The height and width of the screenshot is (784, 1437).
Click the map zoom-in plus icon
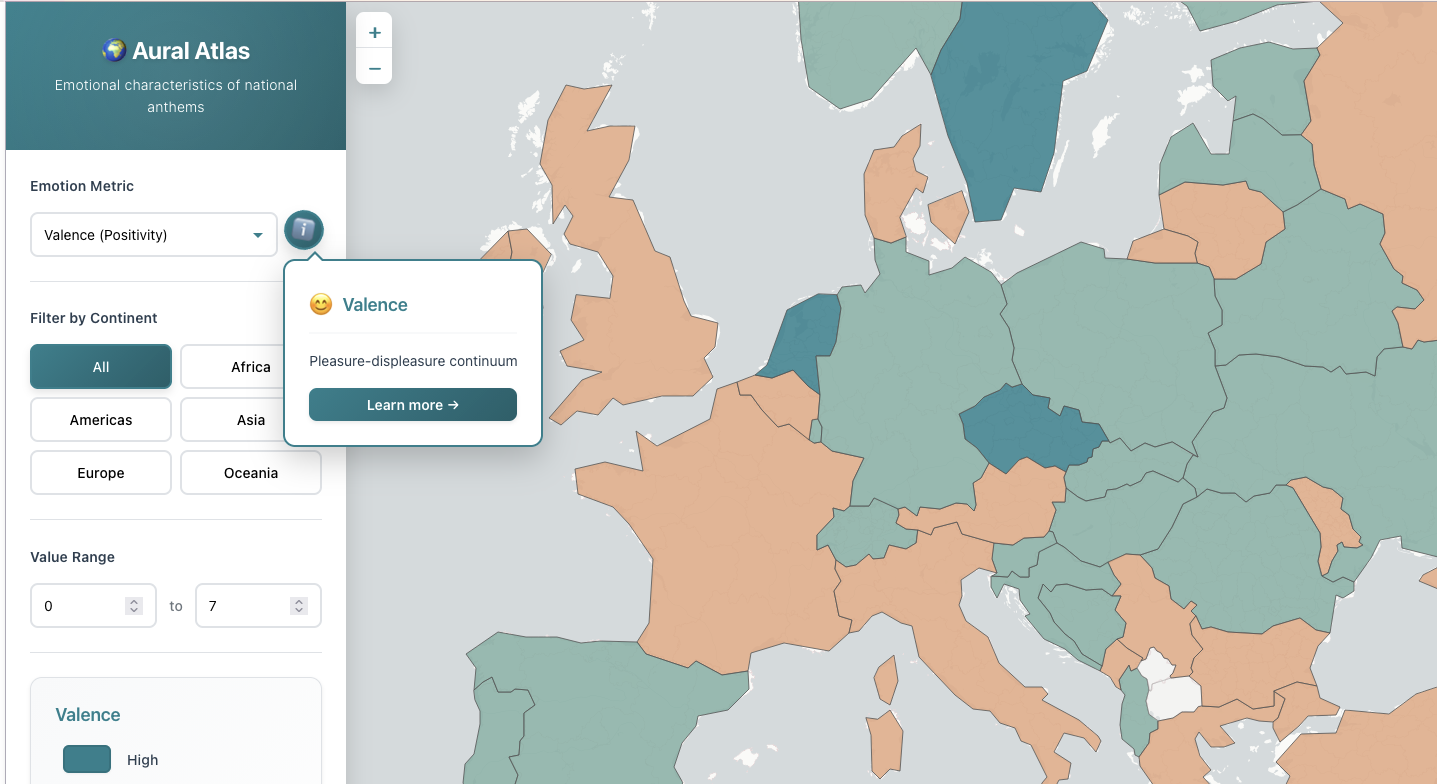click(374, 31)
